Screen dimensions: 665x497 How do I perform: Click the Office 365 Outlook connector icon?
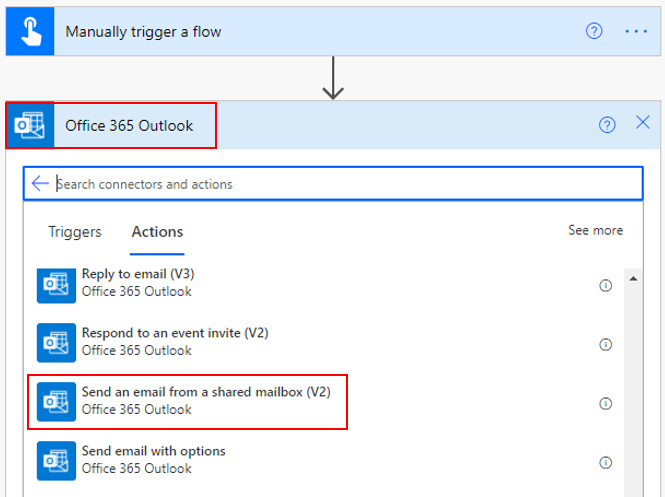(30, 125)
